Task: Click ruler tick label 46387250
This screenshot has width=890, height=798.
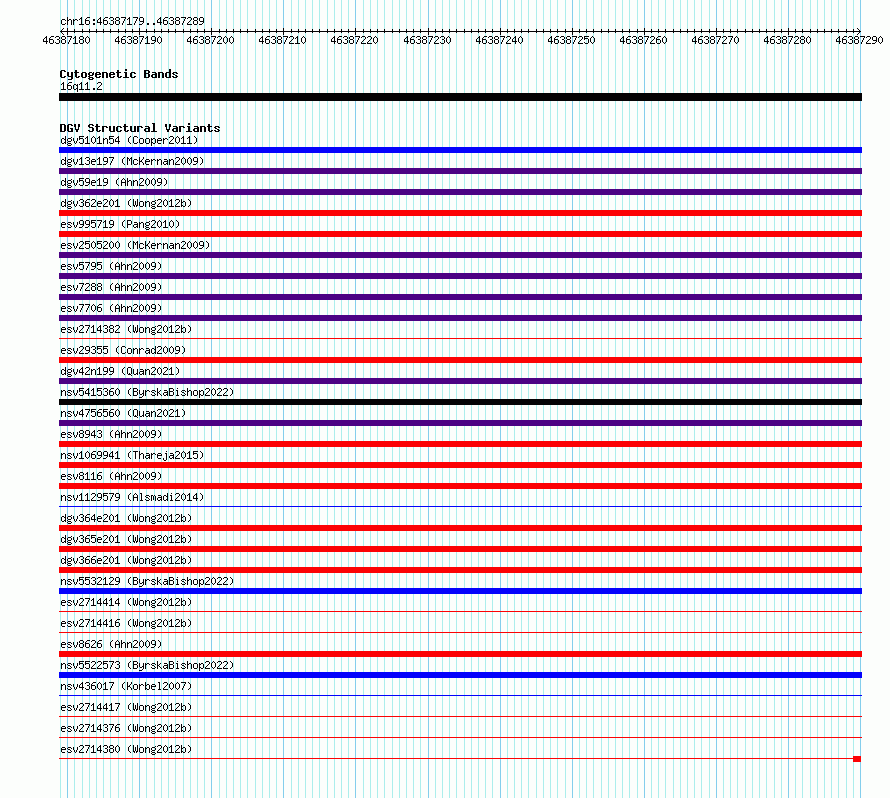Action: point(572,40)
